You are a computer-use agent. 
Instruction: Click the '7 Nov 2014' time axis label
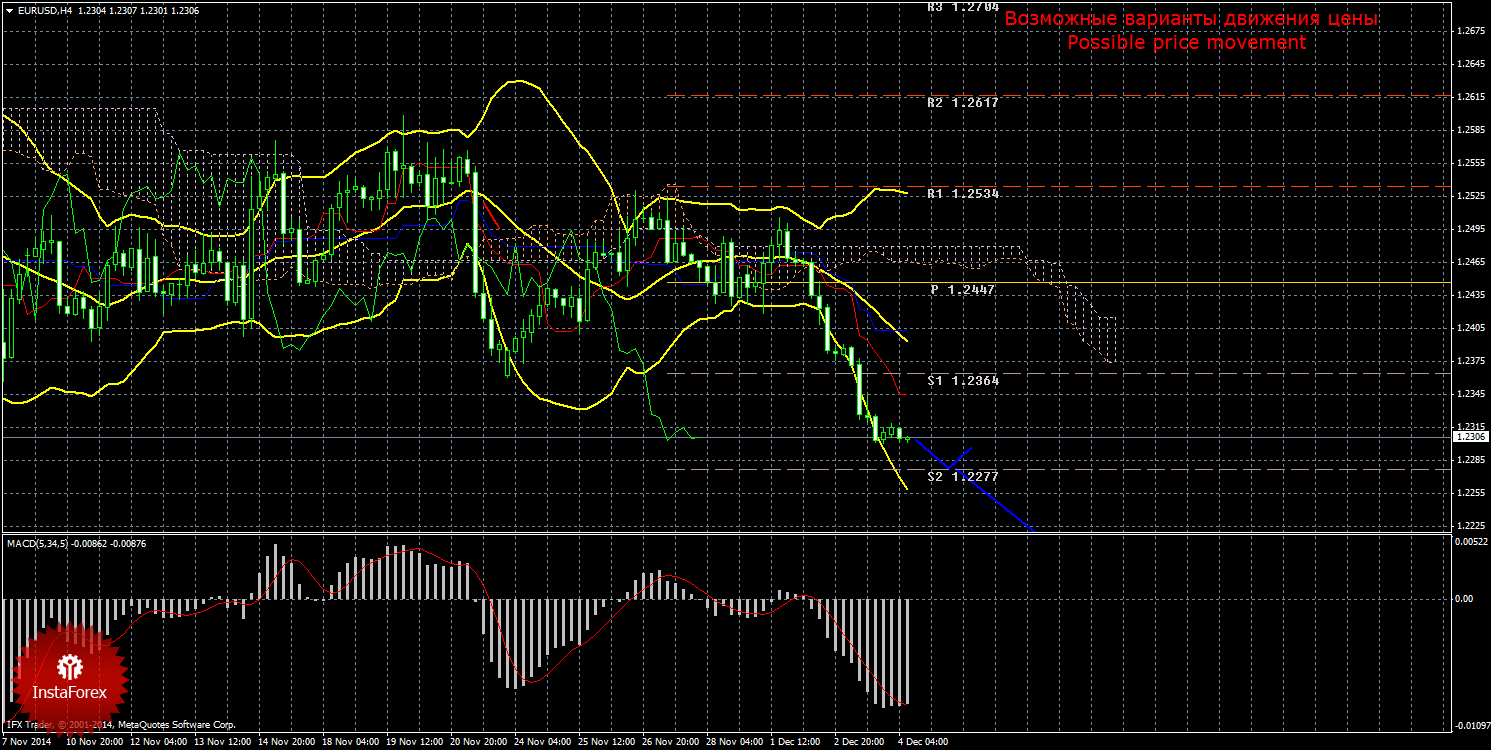click(27, 743)
